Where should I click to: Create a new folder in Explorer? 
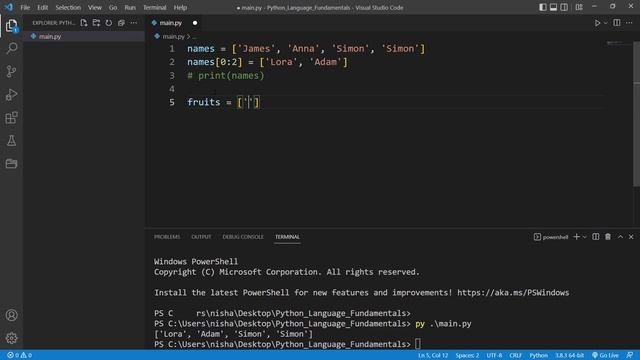(96, 23)
